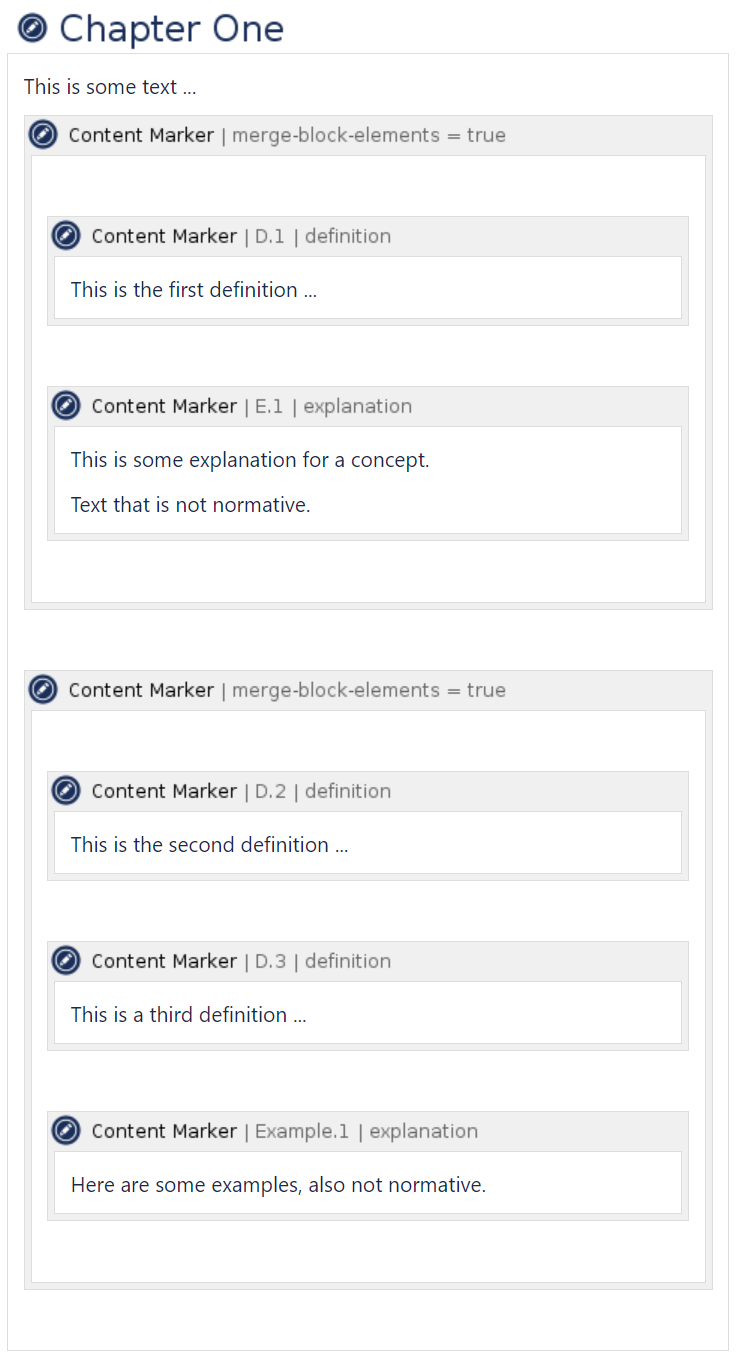The image size is (737, 1360).
Task: Click the first merge-block-elements Content Marker icon
Action: tap(43, 135)
